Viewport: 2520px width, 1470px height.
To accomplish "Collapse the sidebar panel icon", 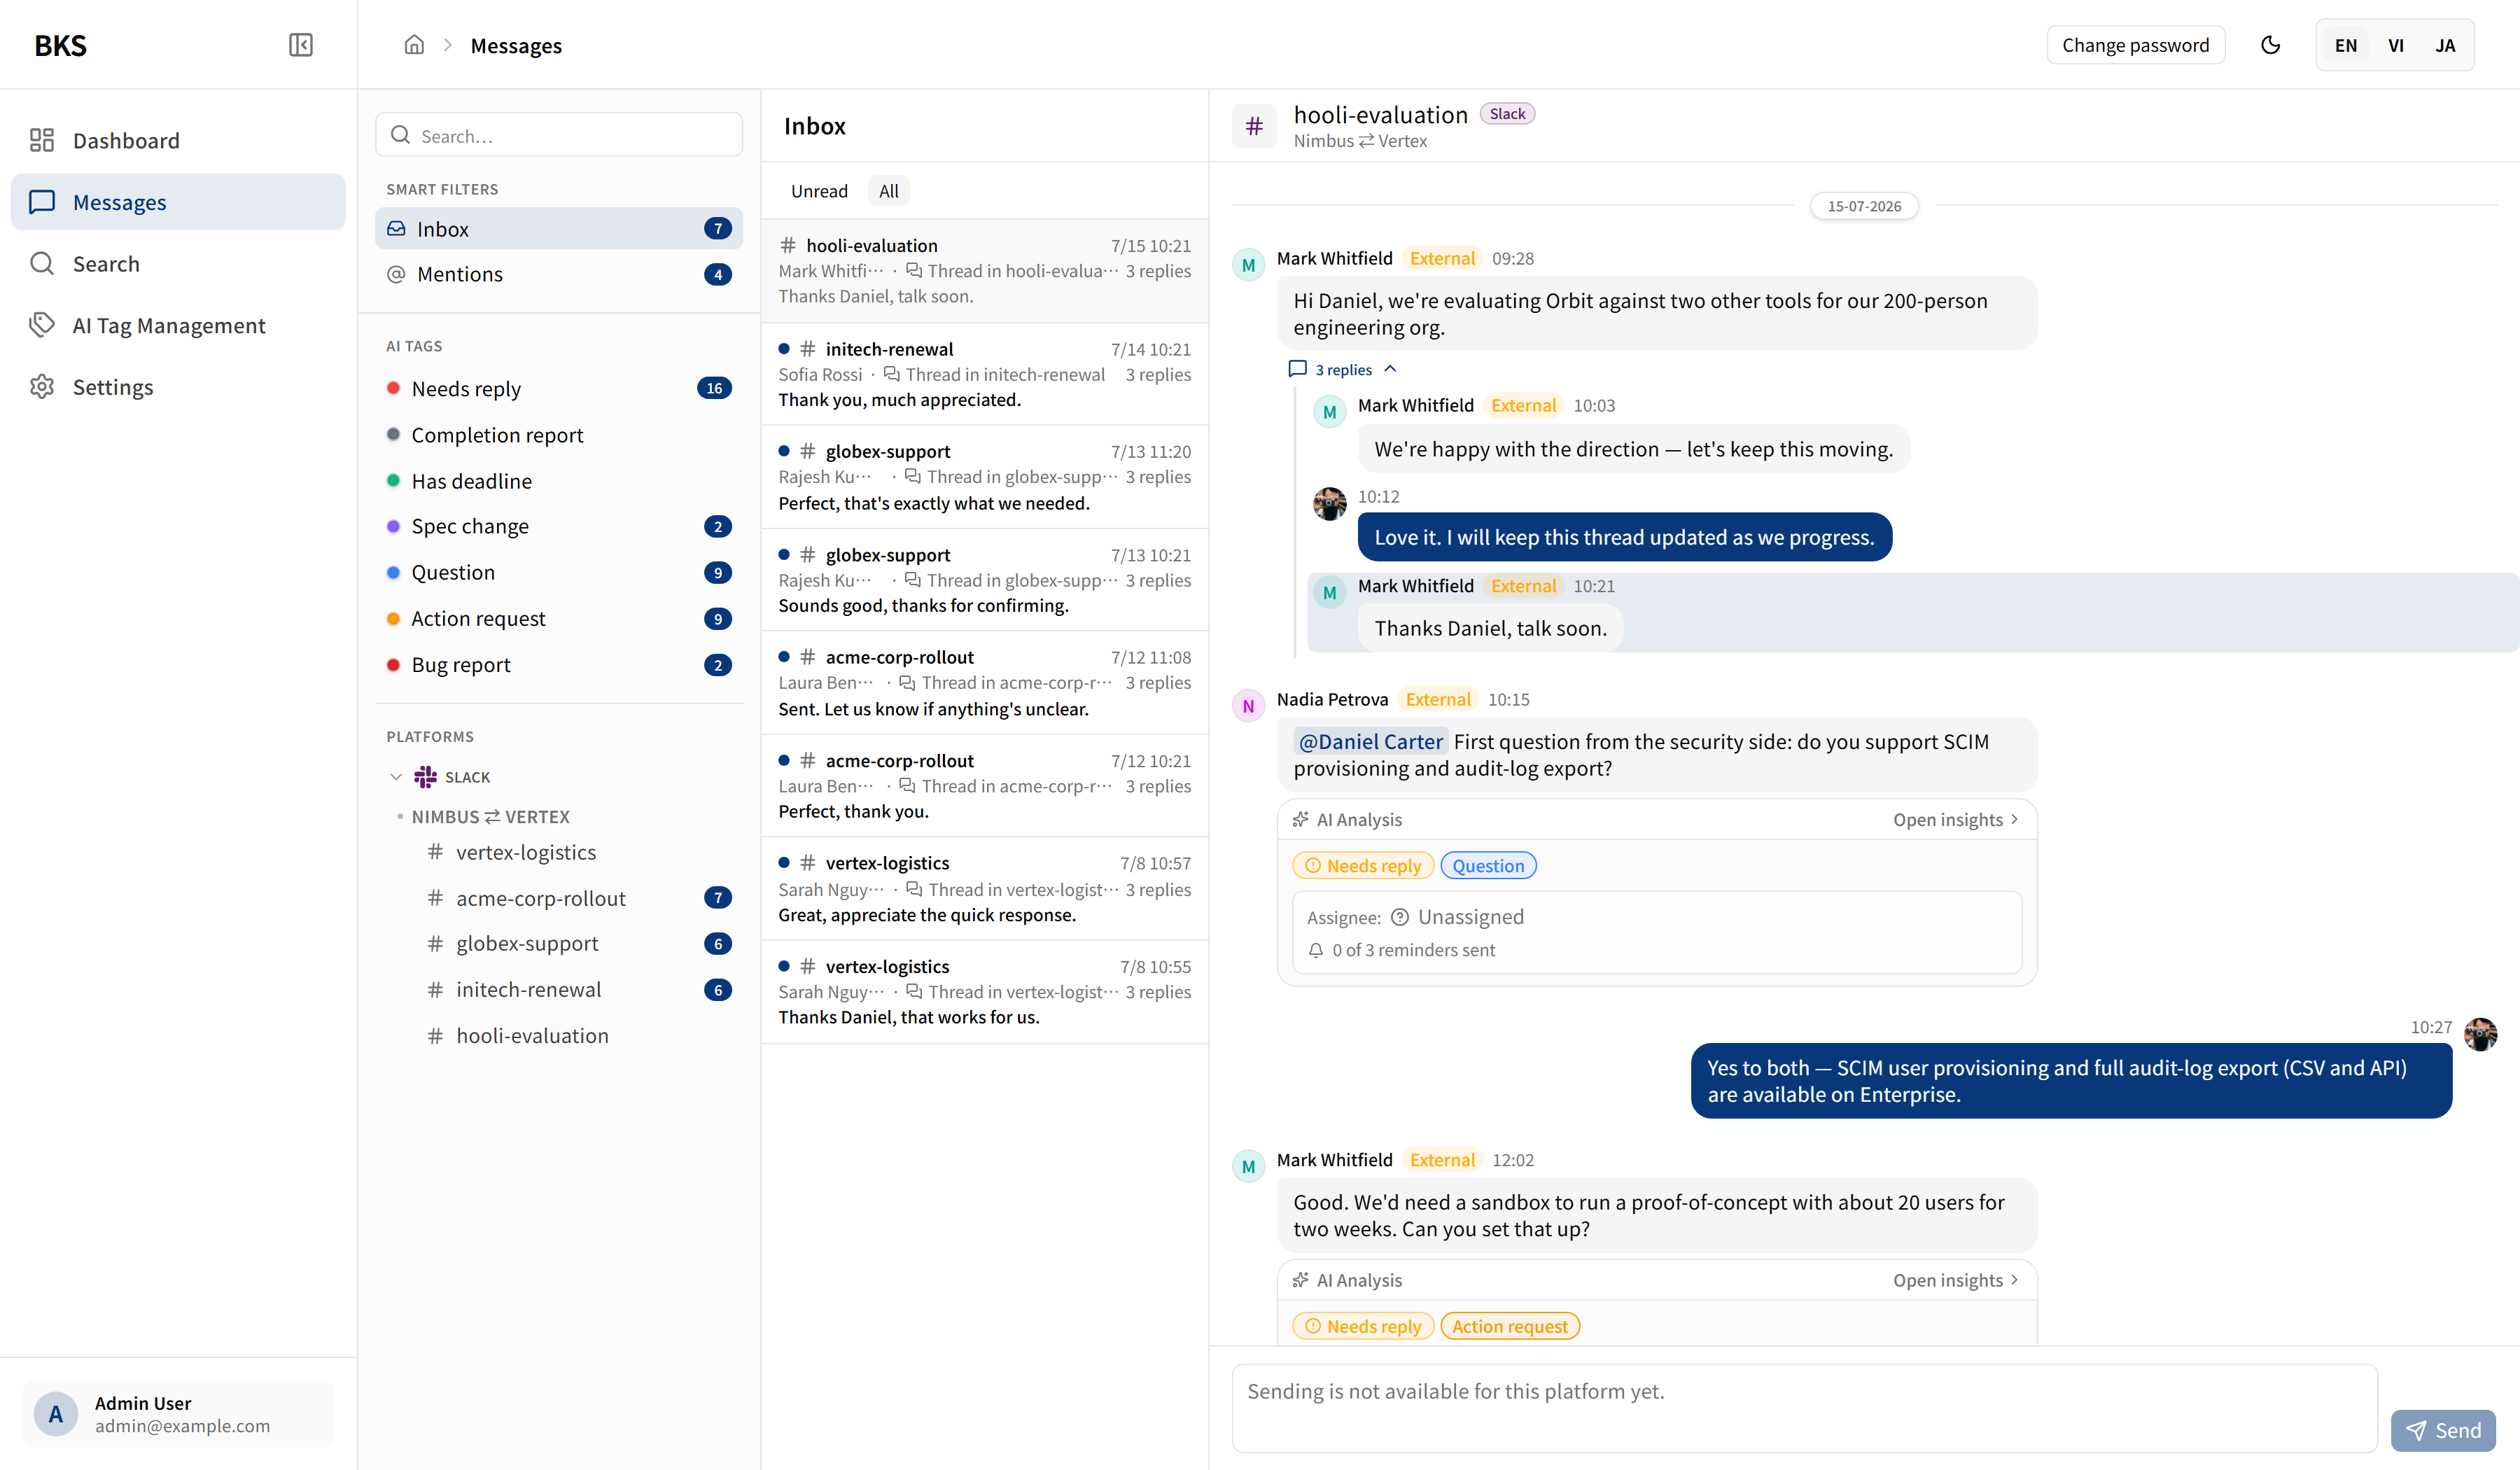I will (x=300, y=45).
